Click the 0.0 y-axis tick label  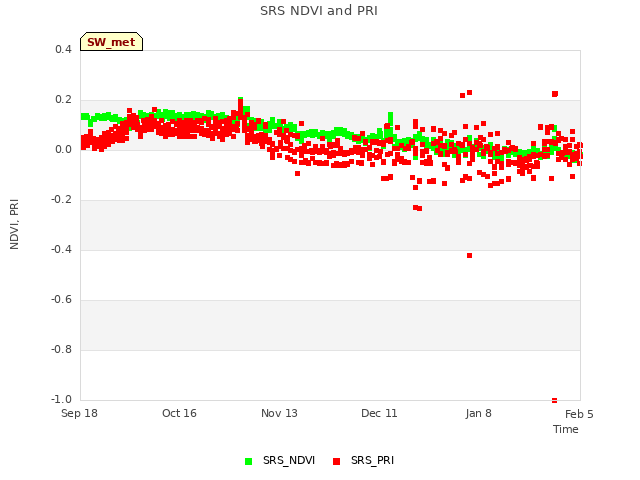click(63, 149)
